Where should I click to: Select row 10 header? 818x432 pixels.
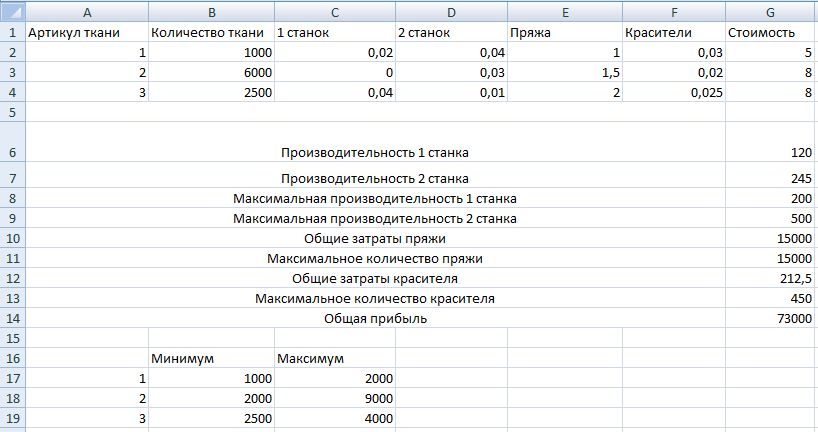click(x=13, y=238)
